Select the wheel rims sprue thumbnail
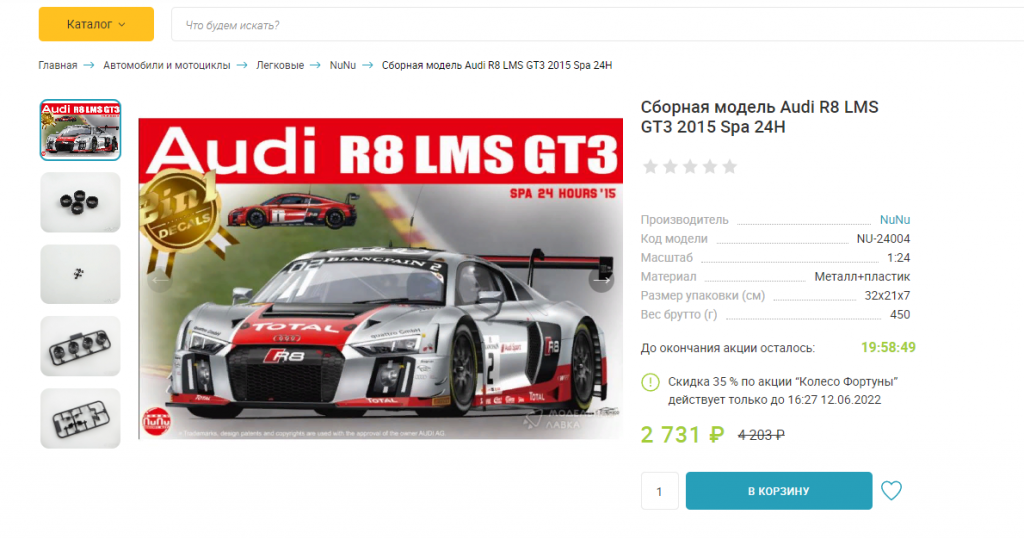The width and height of the screenshot is (1024, 539). click(80, 346)
